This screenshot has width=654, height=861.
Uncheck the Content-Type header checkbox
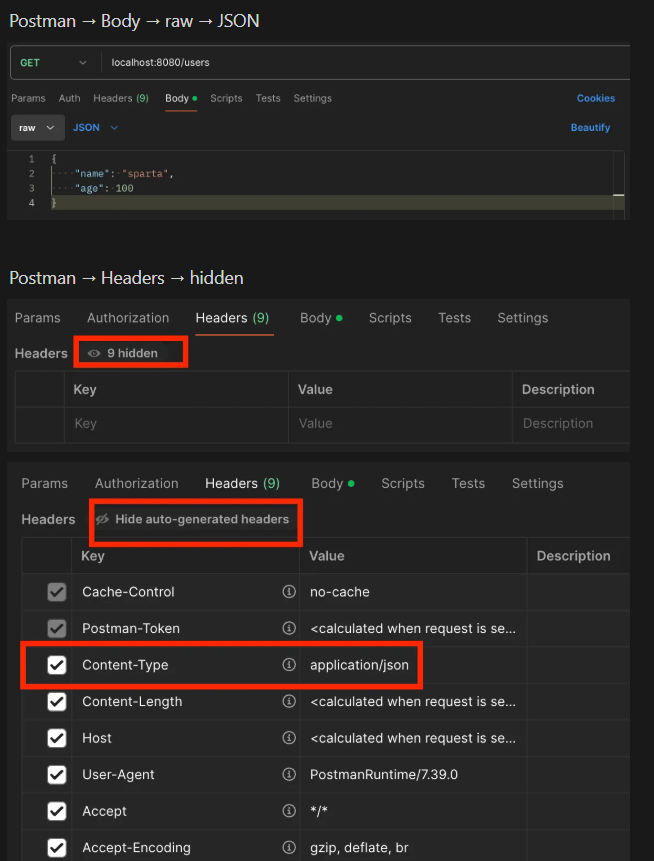[57, 665]
